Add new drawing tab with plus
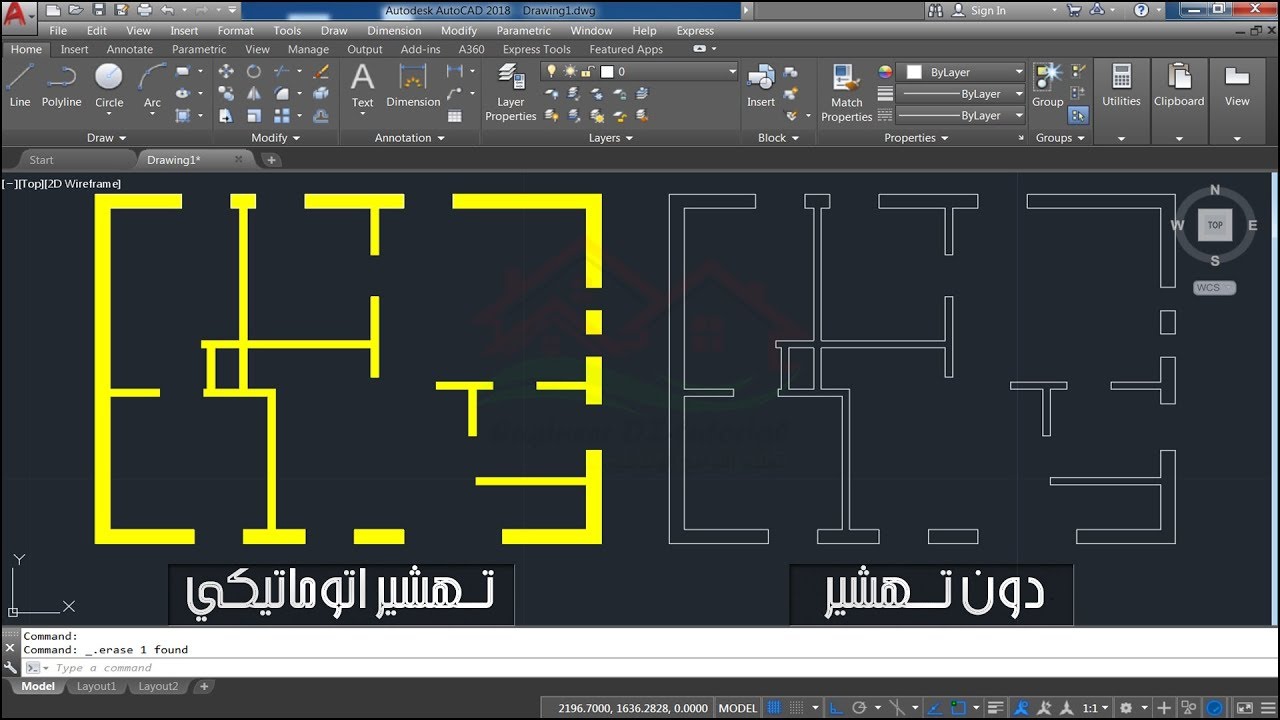 [271, 160]
